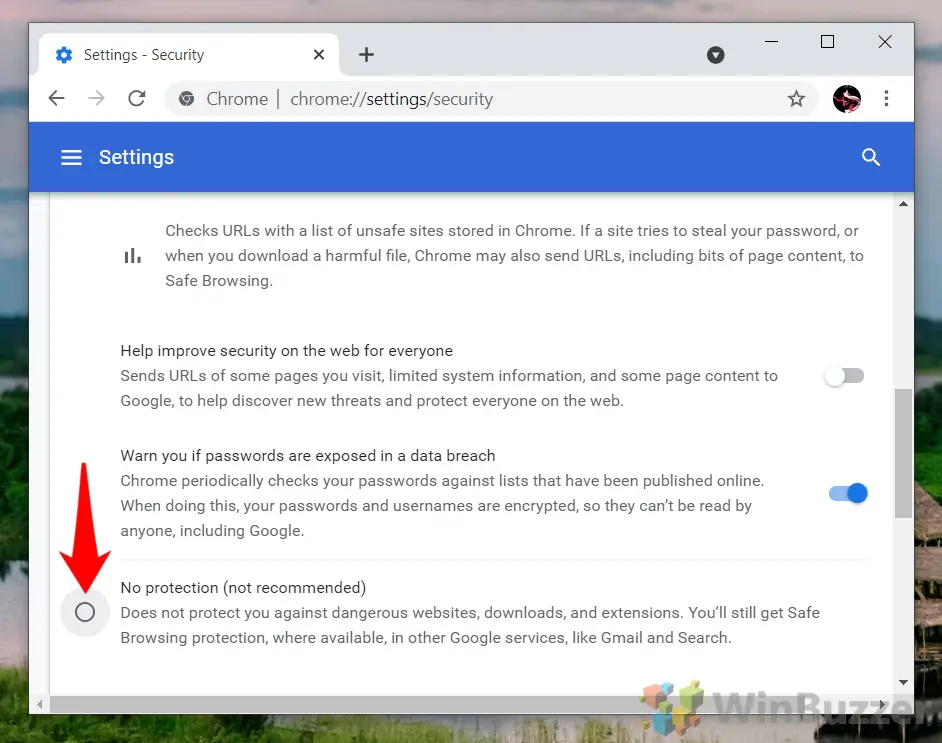The height and width of the screenshot is (743, 942).
Task: Maximize the Chrome window
Action: click(827, 42)
